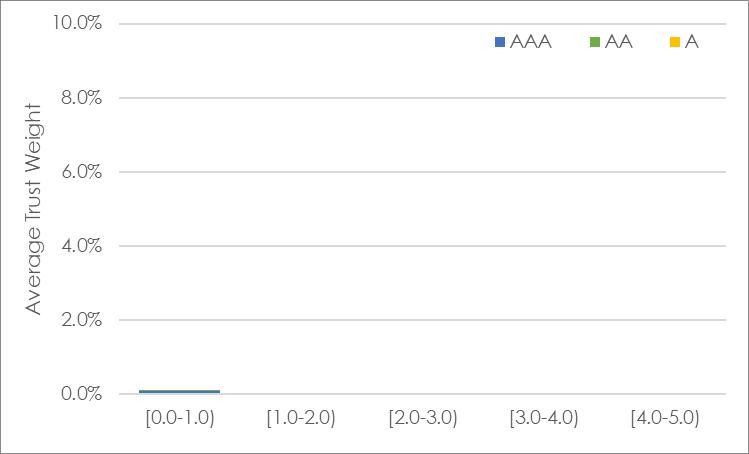Select the [3.0-4.0) category label
The height and width of the screenshot is (454, 749).
[x=544, y=418]
